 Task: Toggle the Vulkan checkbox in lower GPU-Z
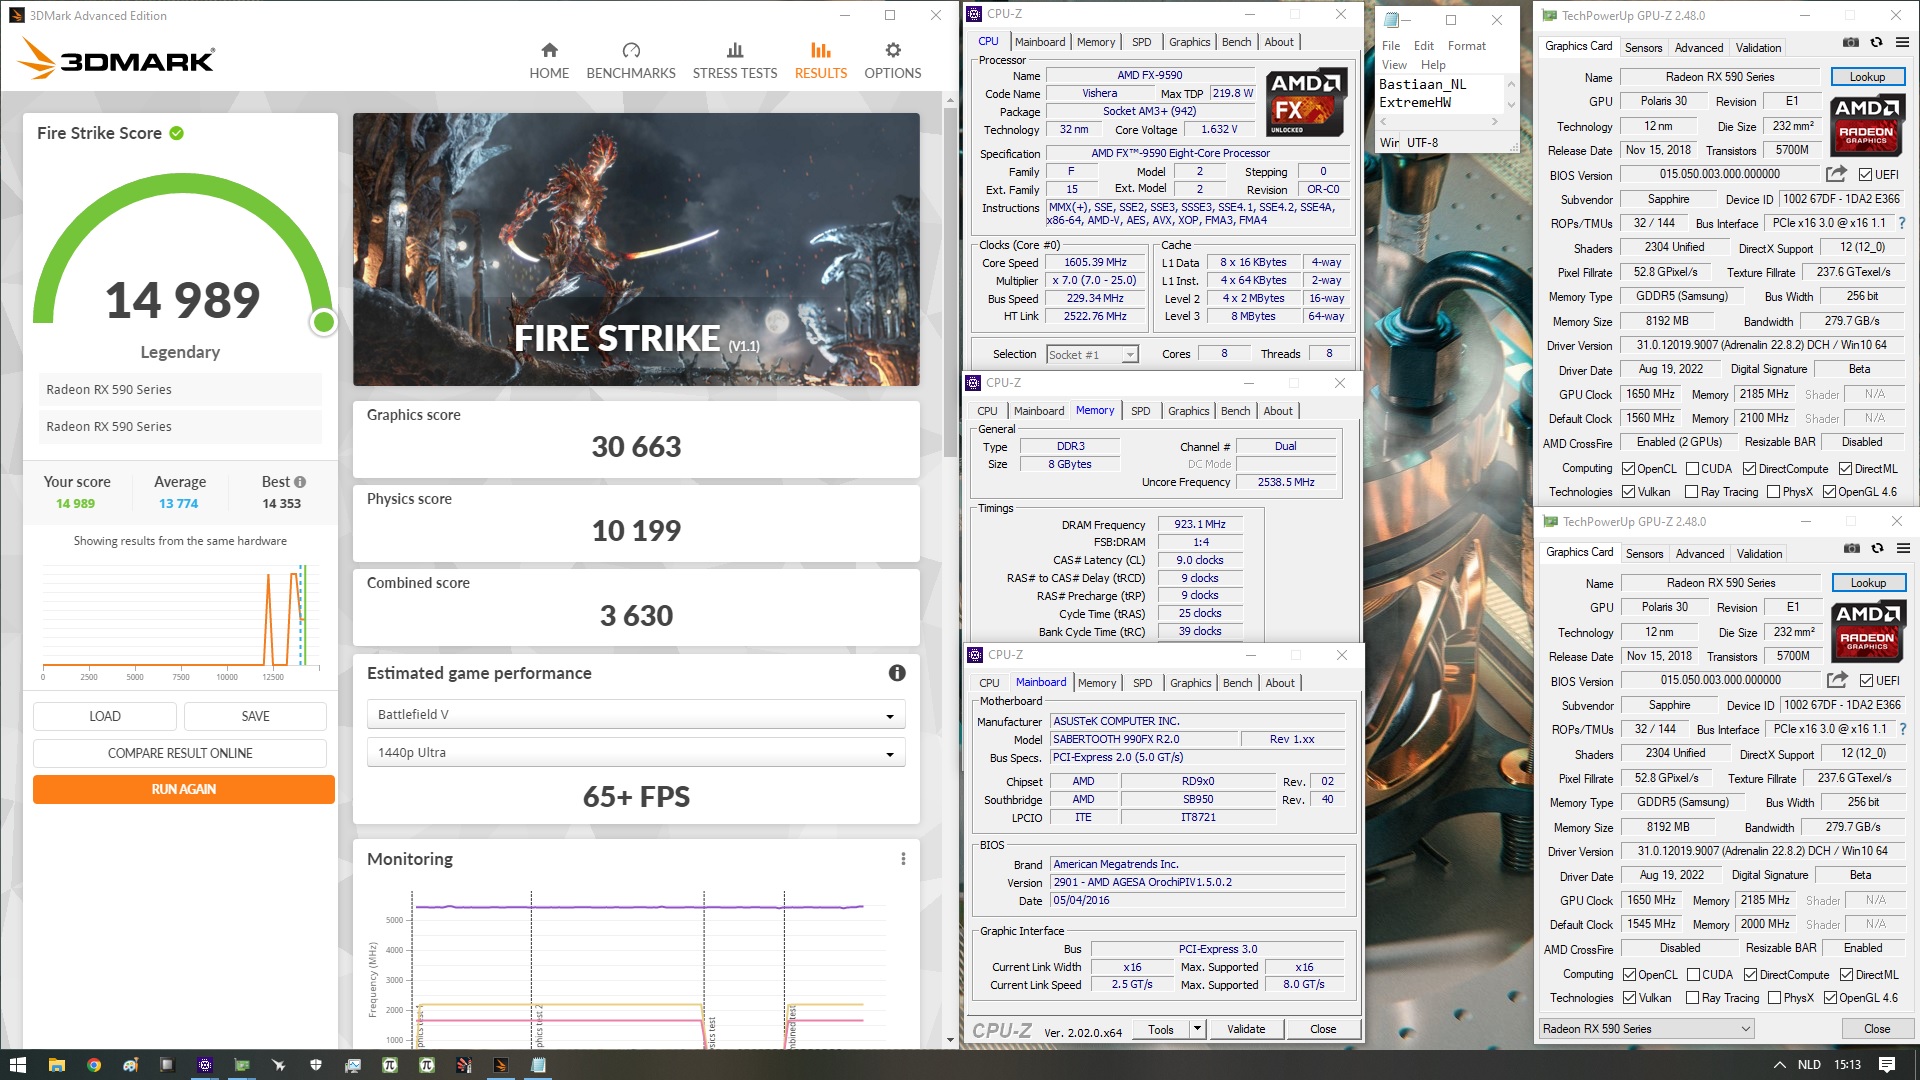click(x=1630, y=998)
